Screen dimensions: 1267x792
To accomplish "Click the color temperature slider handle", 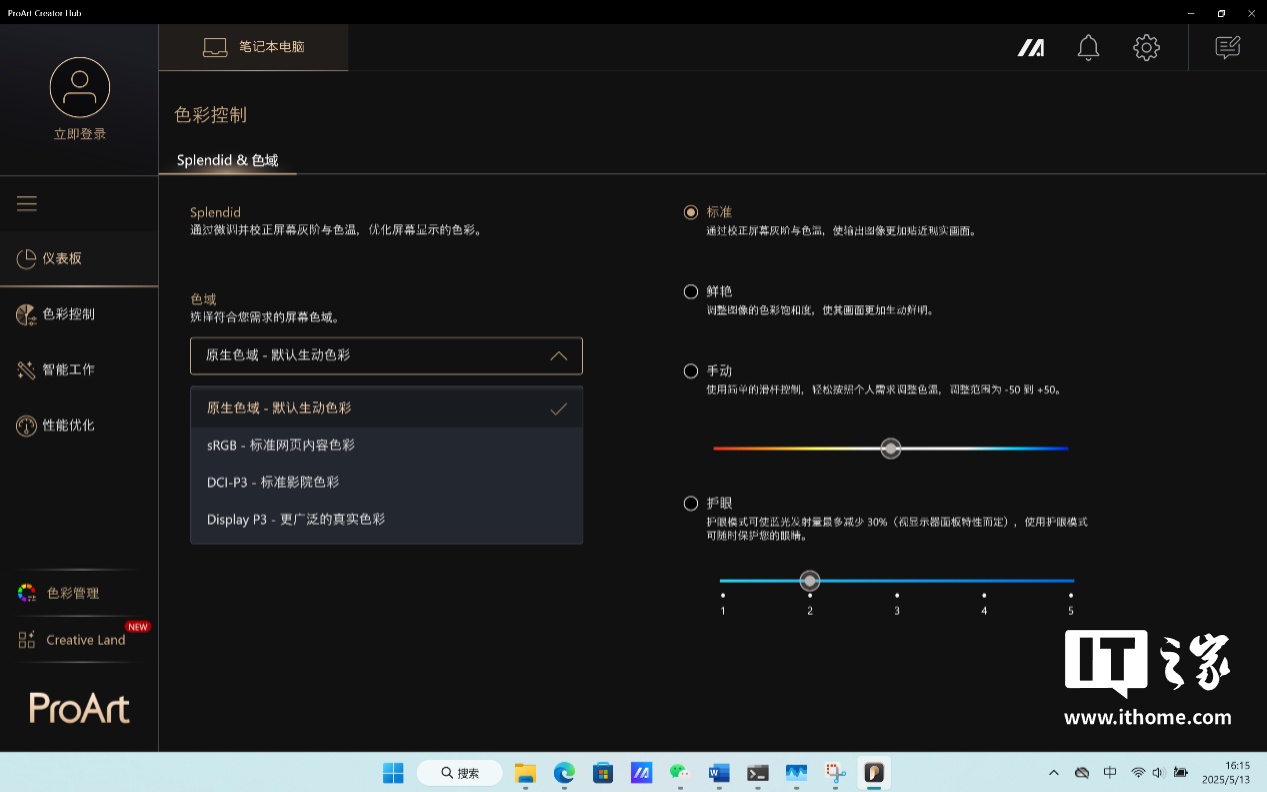I will coord(891,448).
